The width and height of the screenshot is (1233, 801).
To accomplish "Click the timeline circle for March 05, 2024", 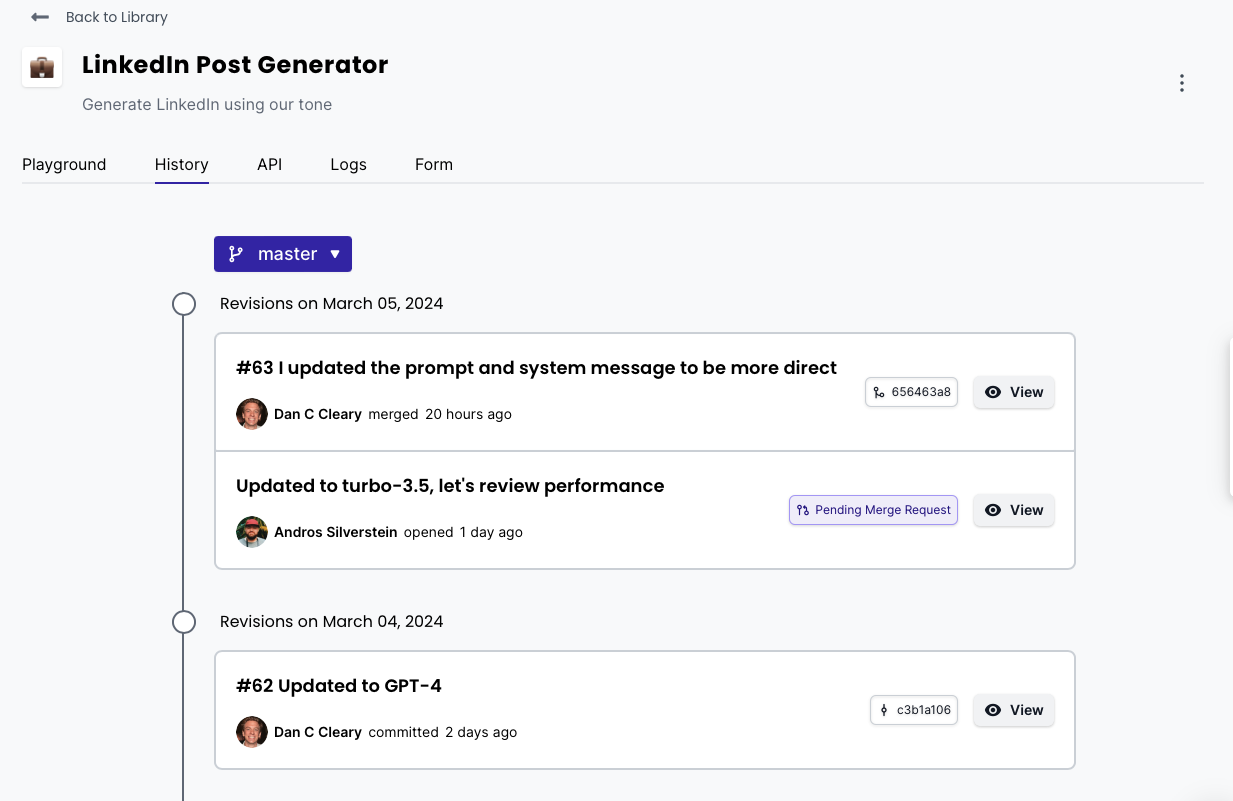I will (x=184, y=303).
